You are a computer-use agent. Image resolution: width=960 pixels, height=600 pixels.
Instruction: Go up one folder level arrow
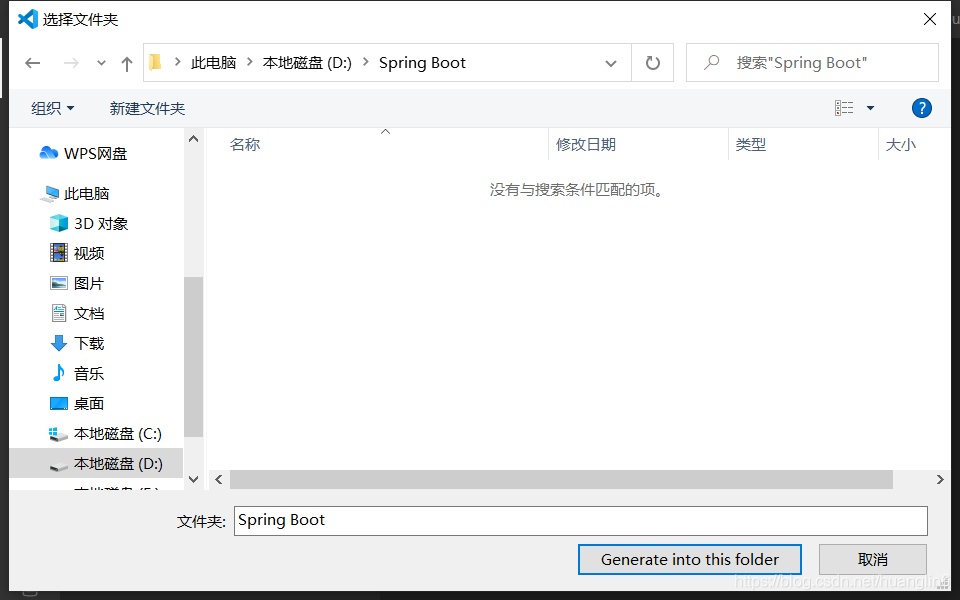[127, 64]
